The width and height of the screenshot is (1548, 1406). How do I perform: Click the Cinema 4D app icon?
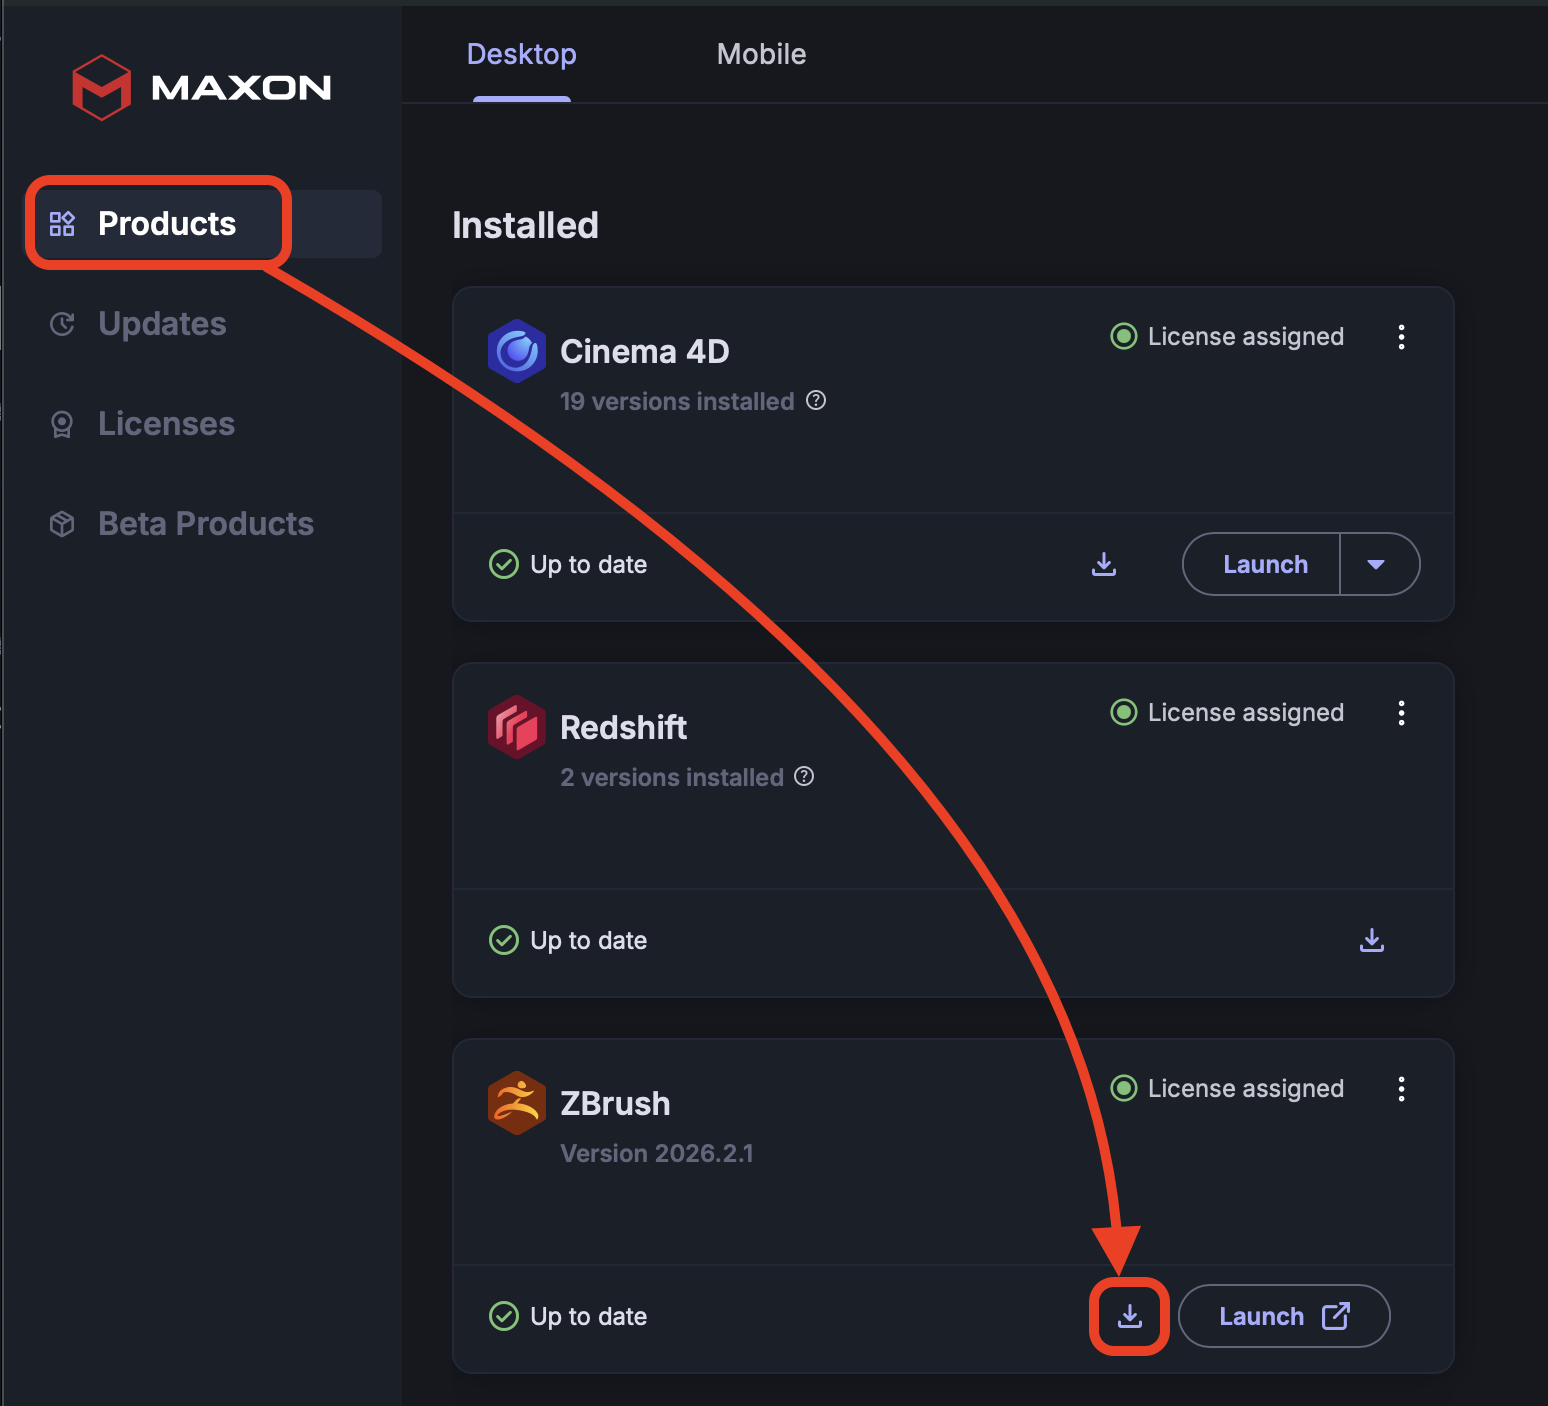point(517,351)
